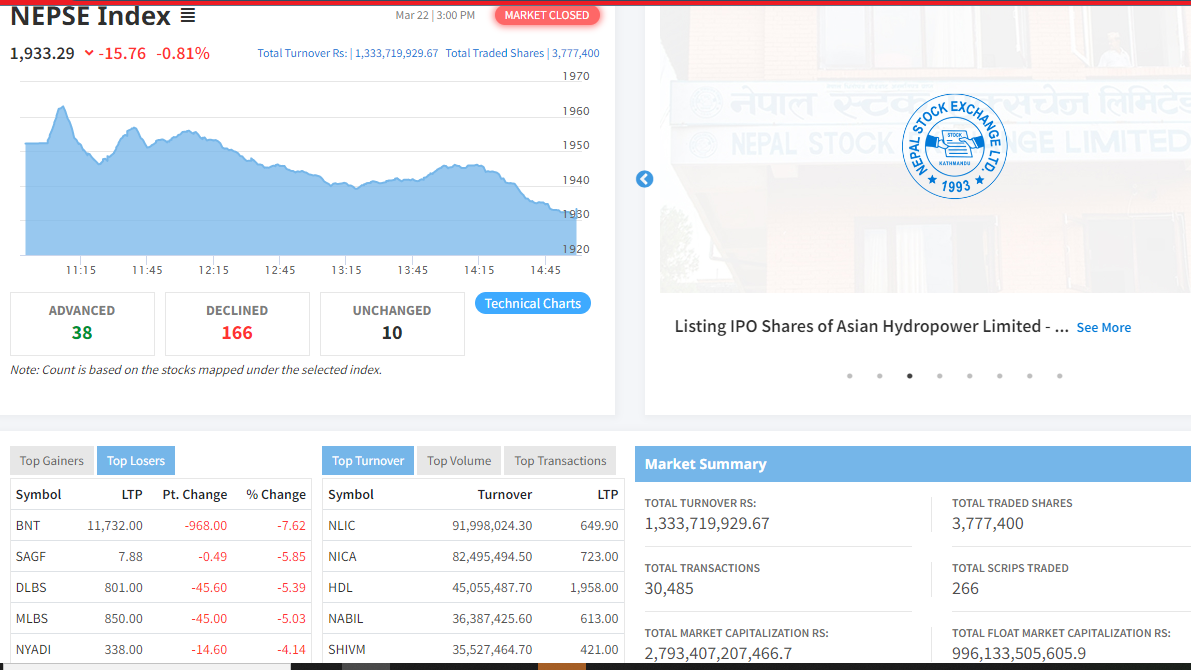Select the active third carousel dot
This screenshot has width=1191, height=670.
910,376
